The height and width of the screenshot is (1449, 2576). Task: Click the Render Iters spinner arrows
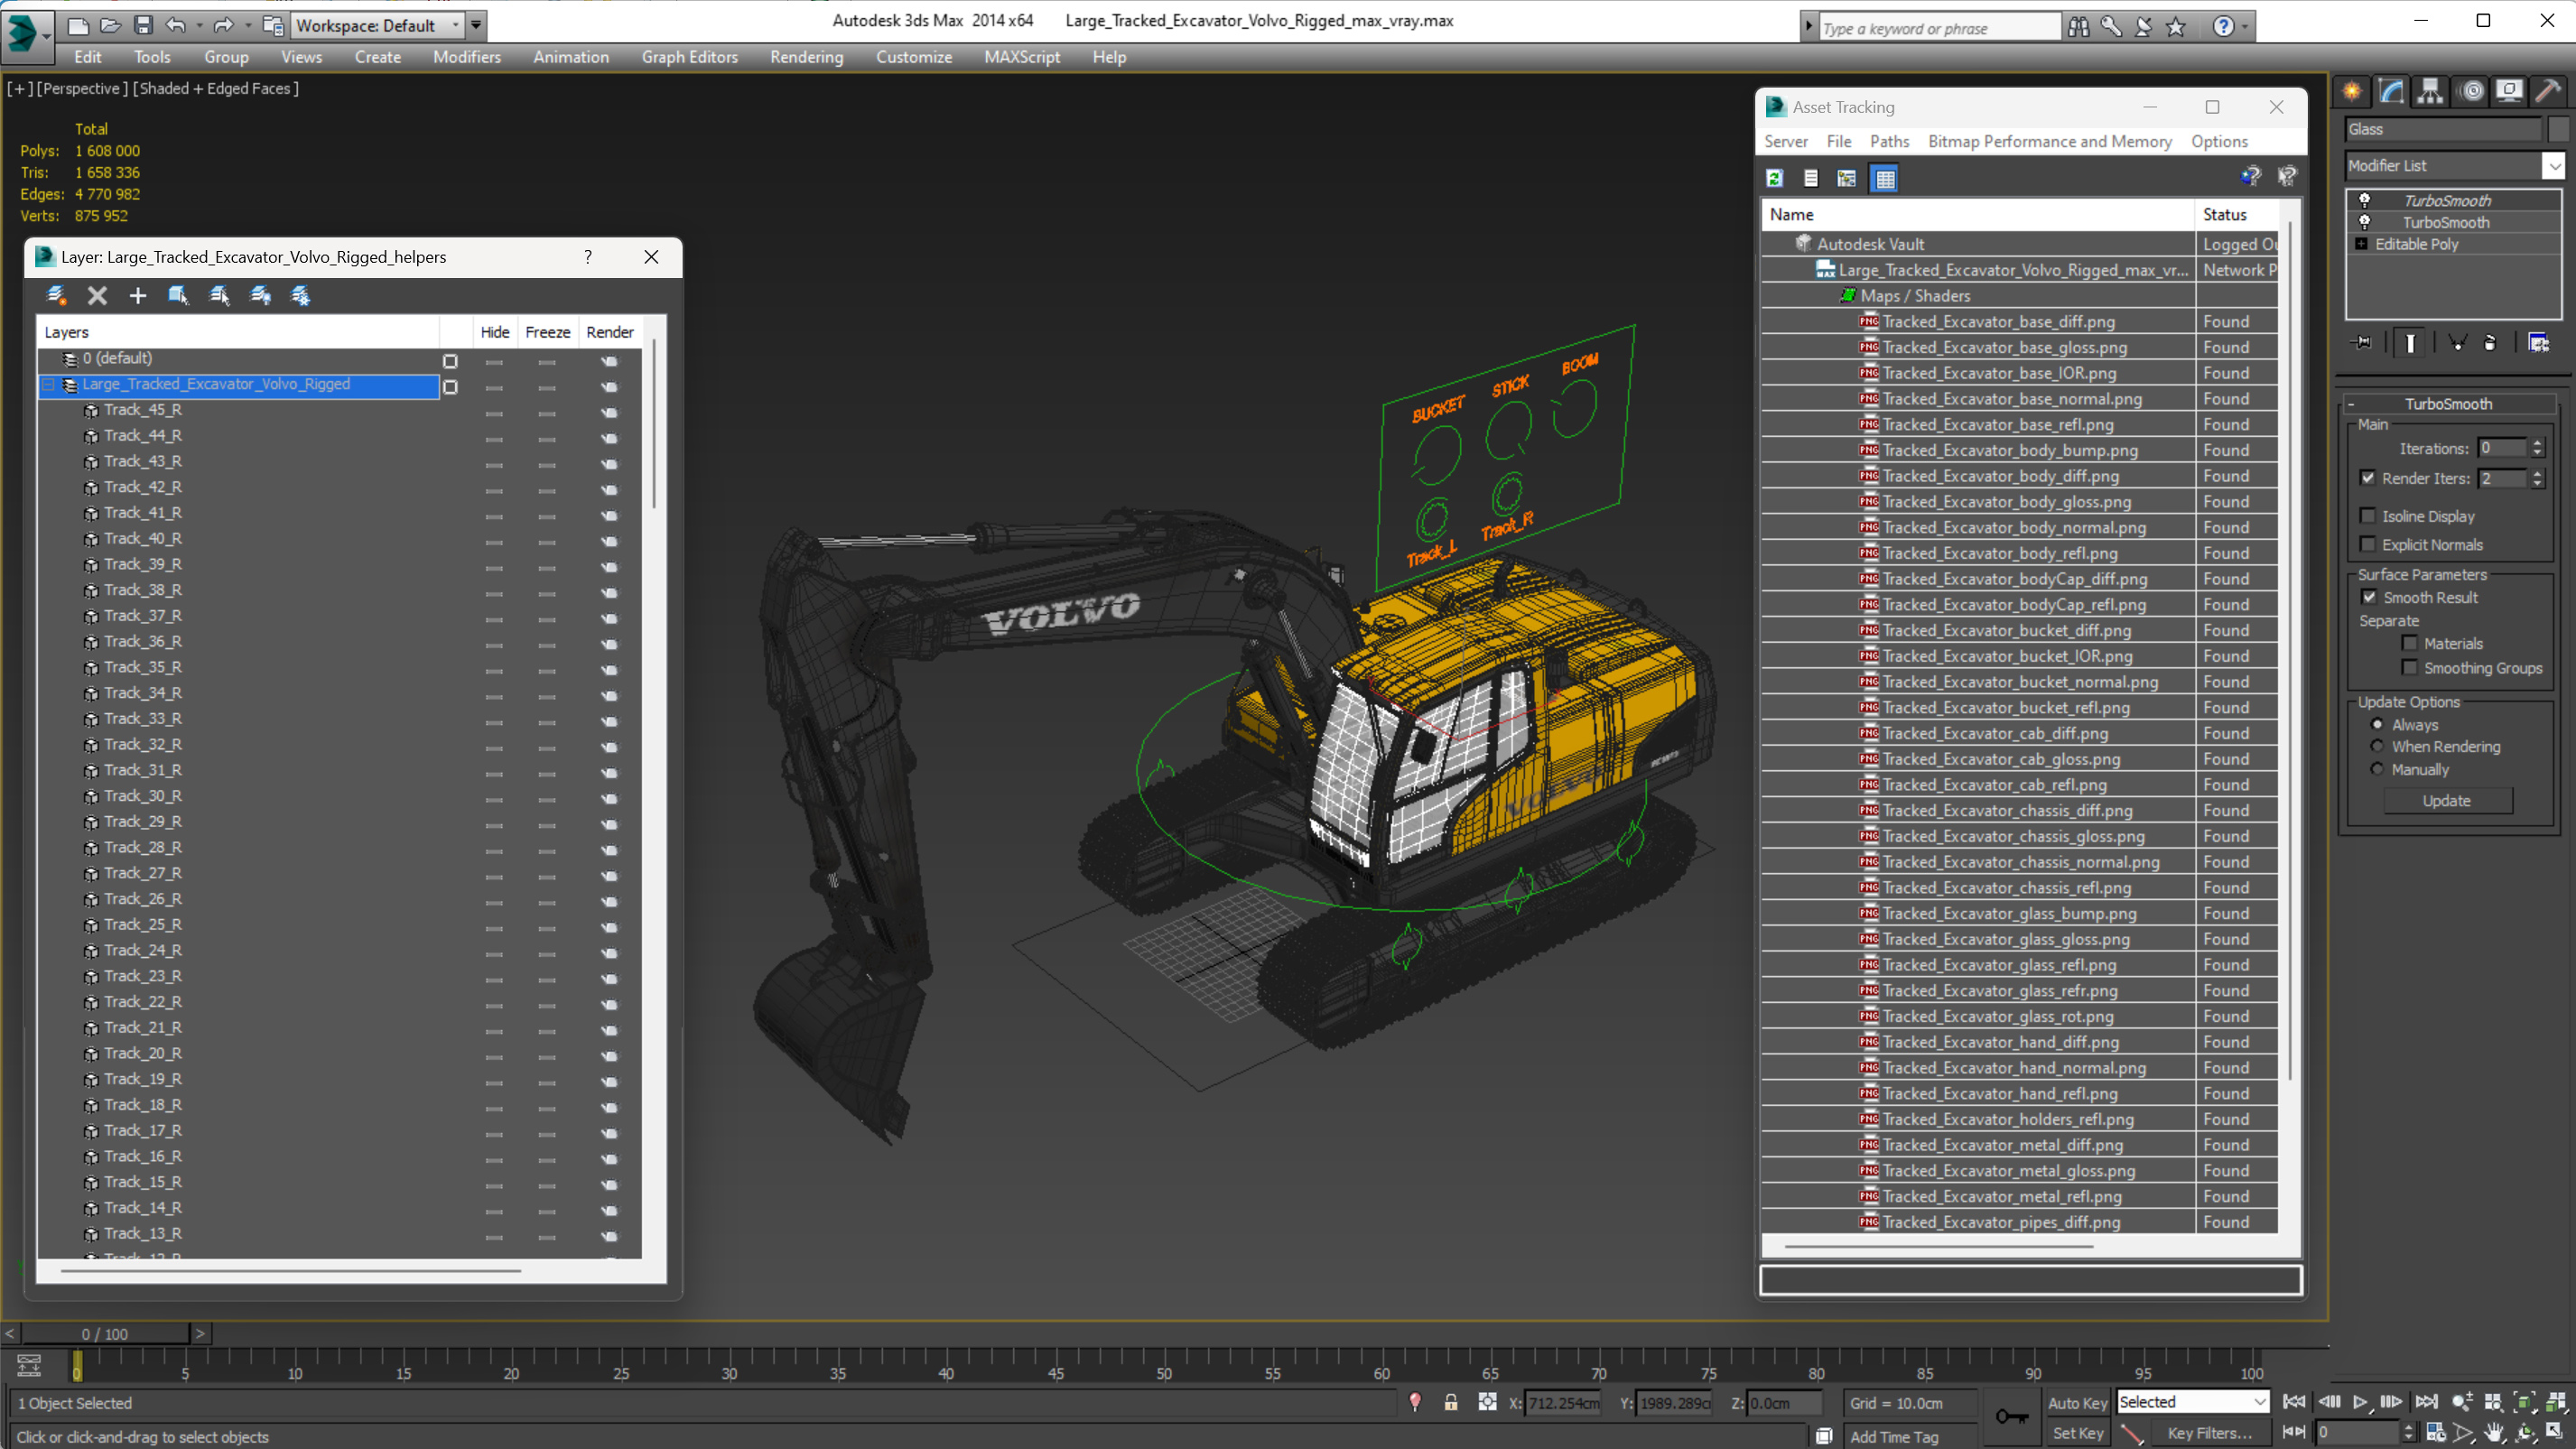coord(2537,478)
